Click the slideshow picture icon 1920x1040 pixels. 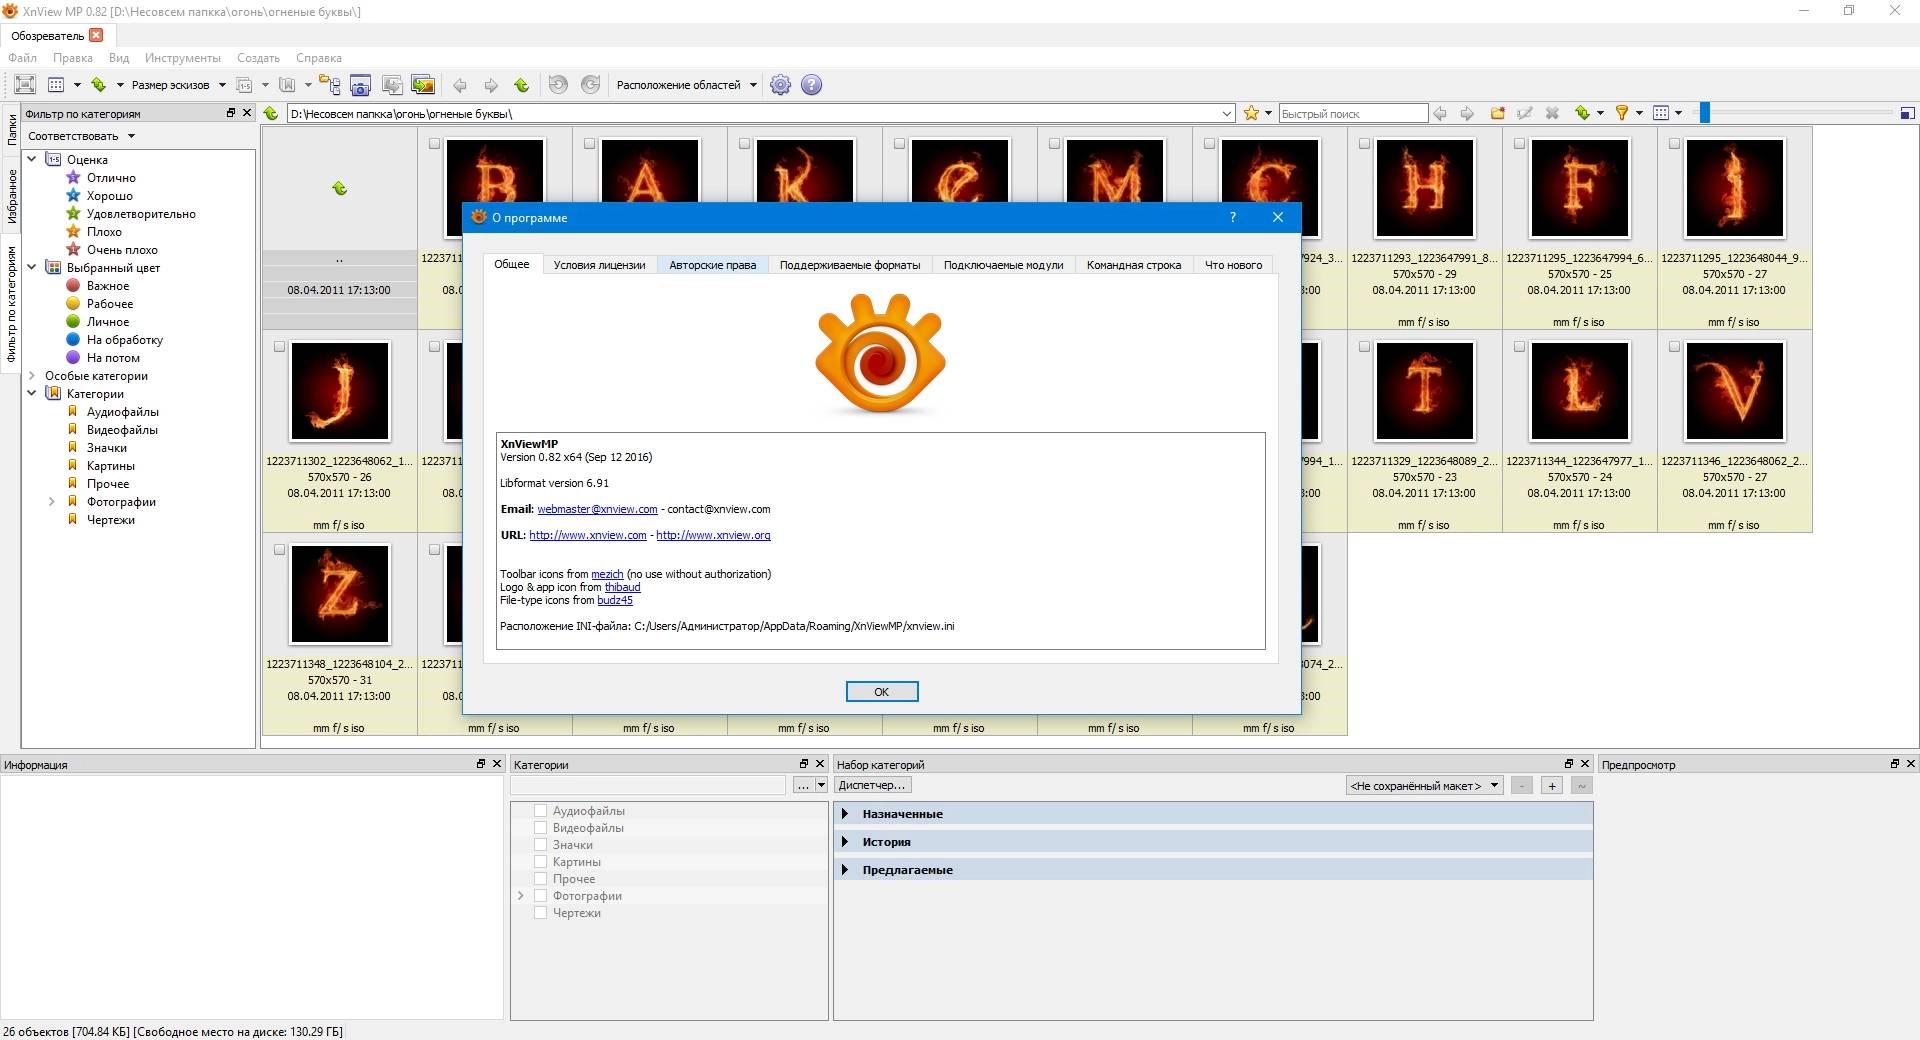pyautogui.click(x=423, y=85)
